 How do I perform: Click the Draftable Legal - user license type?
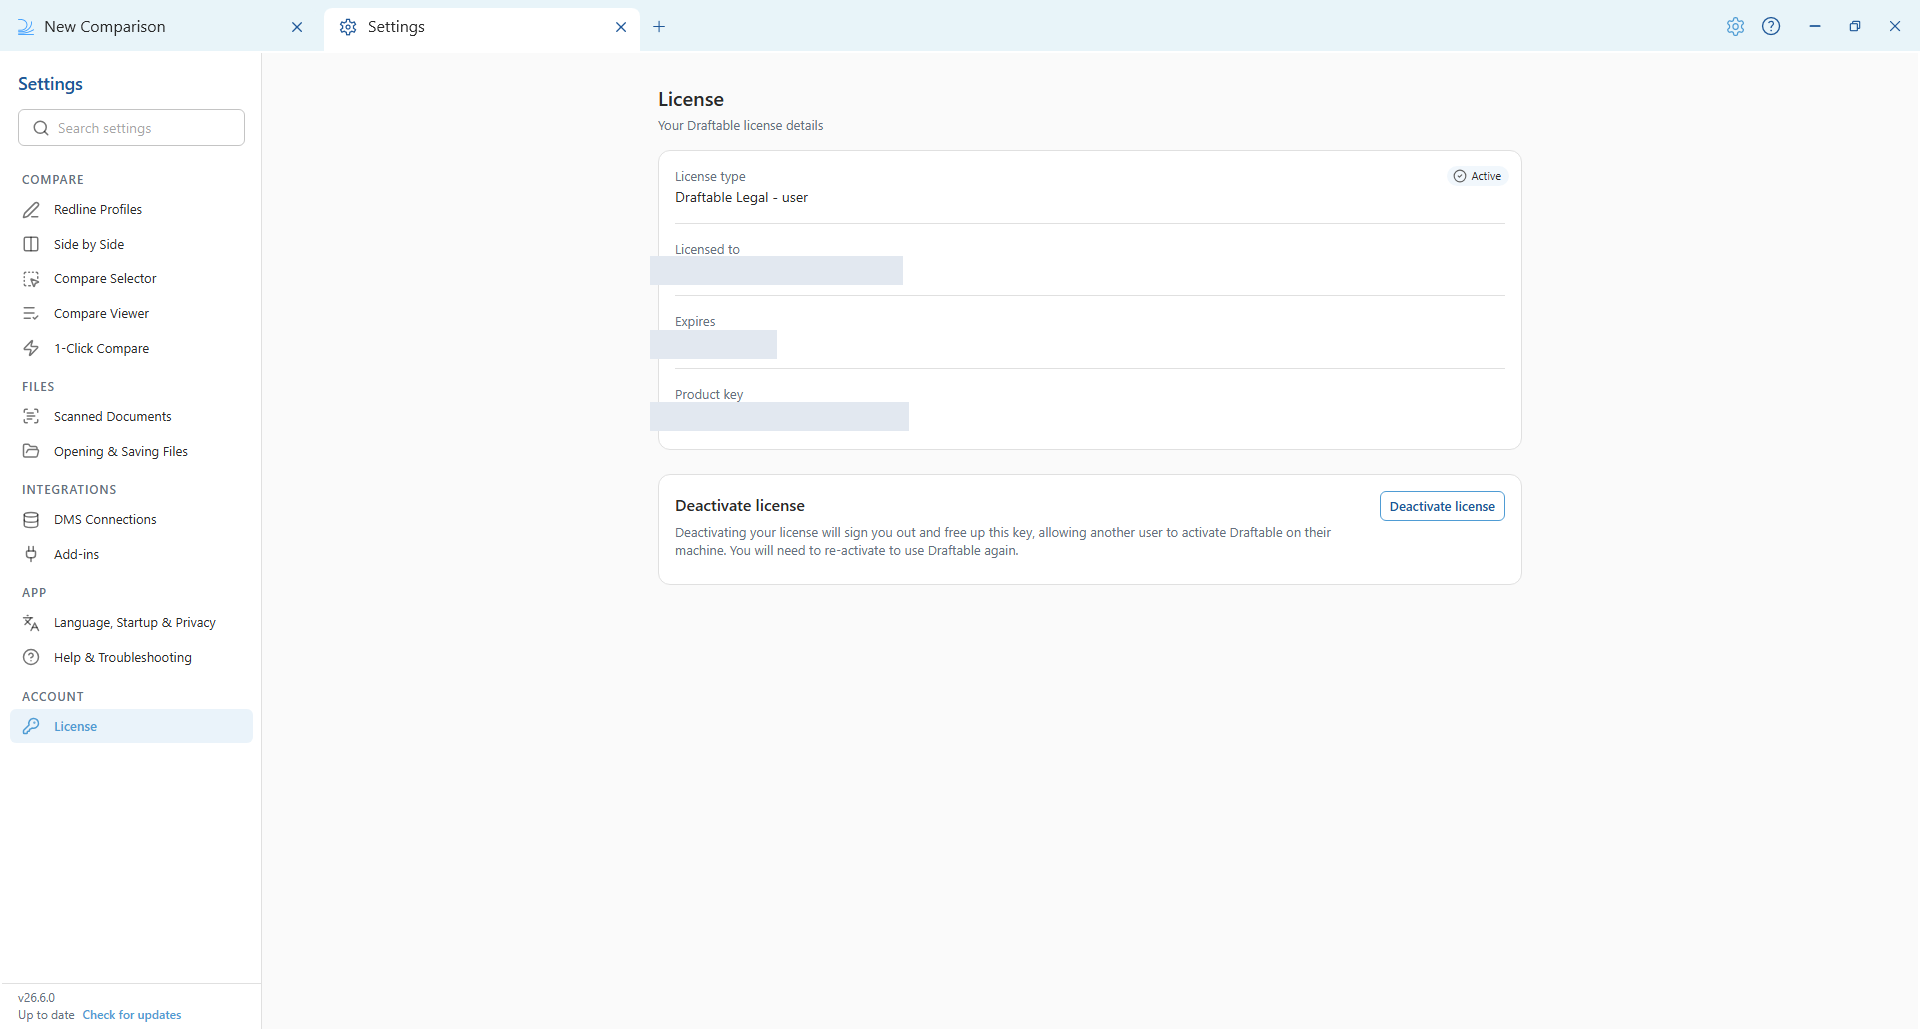click(x=741, y=198)
